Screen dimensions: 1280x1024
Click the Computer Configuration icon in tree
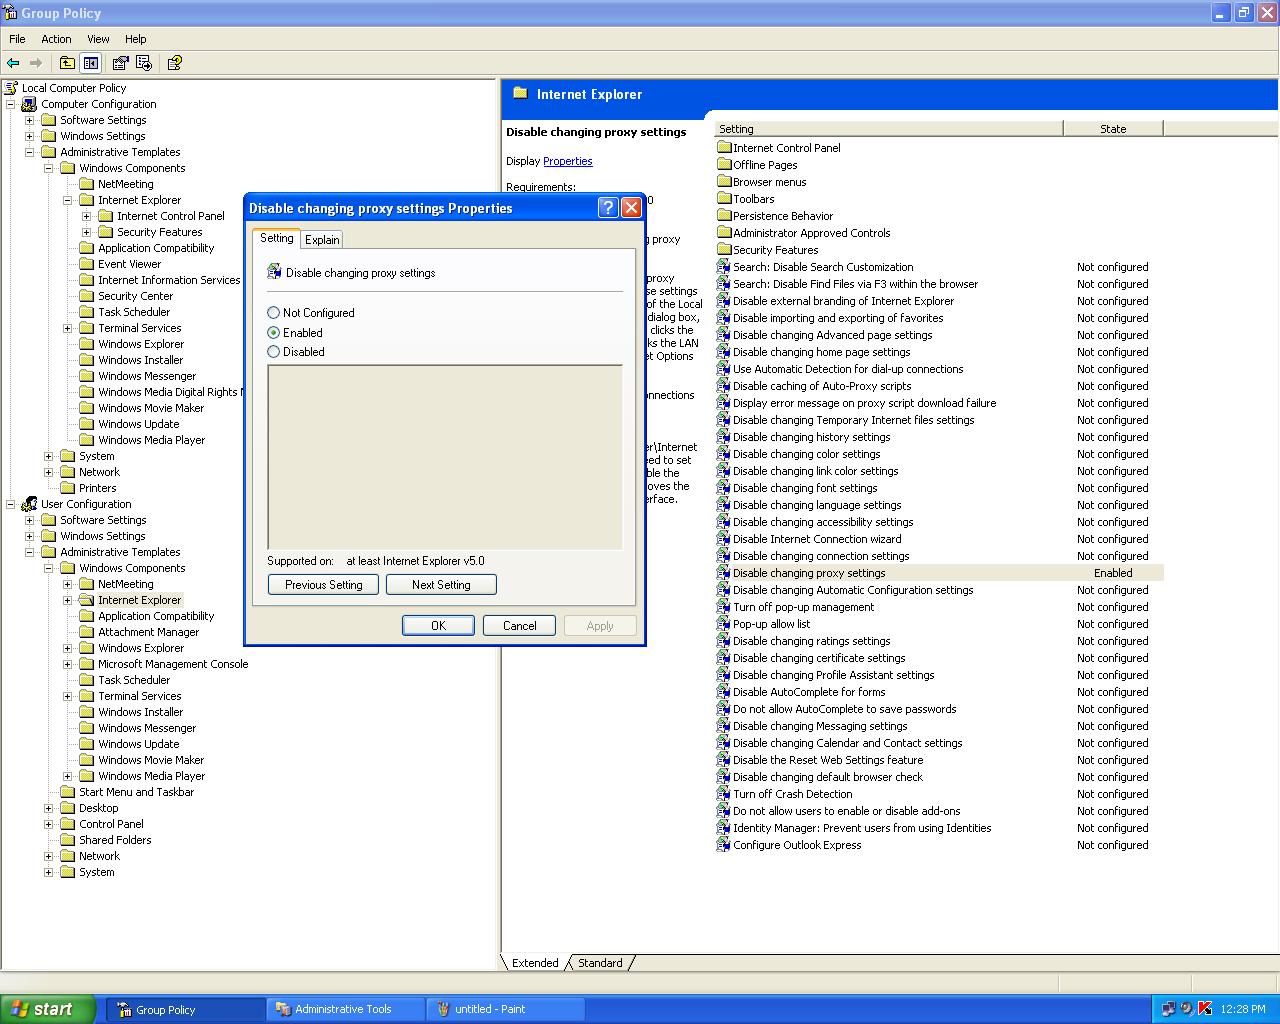[30, 104]
